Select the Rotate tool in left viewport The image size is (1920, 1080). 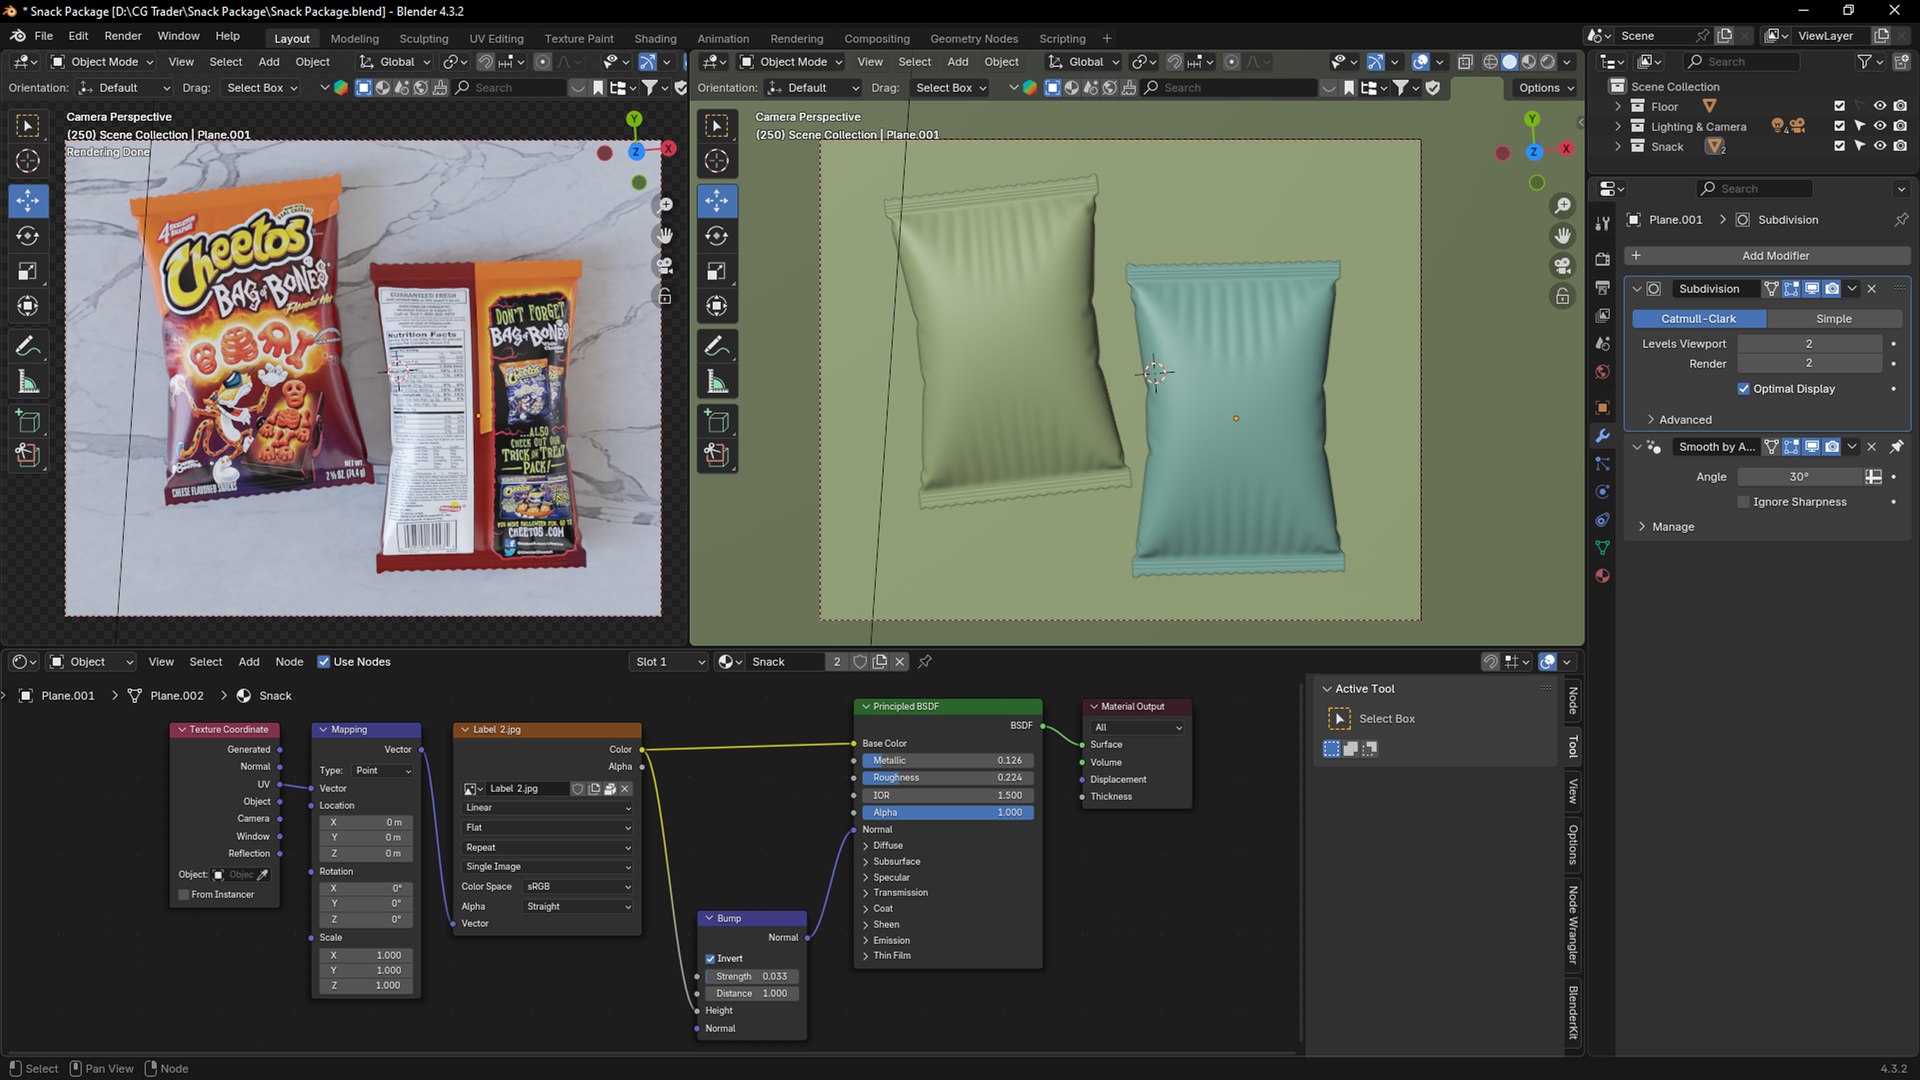coord(28,236)
